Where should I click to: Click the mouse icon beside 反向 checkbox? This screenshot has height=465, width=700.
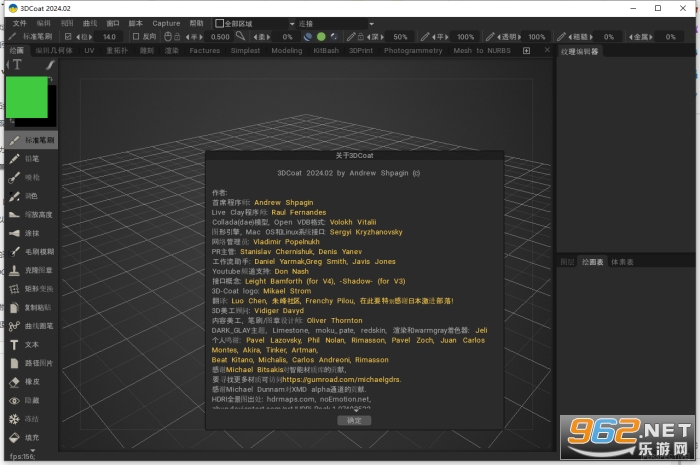pos(168,37)
